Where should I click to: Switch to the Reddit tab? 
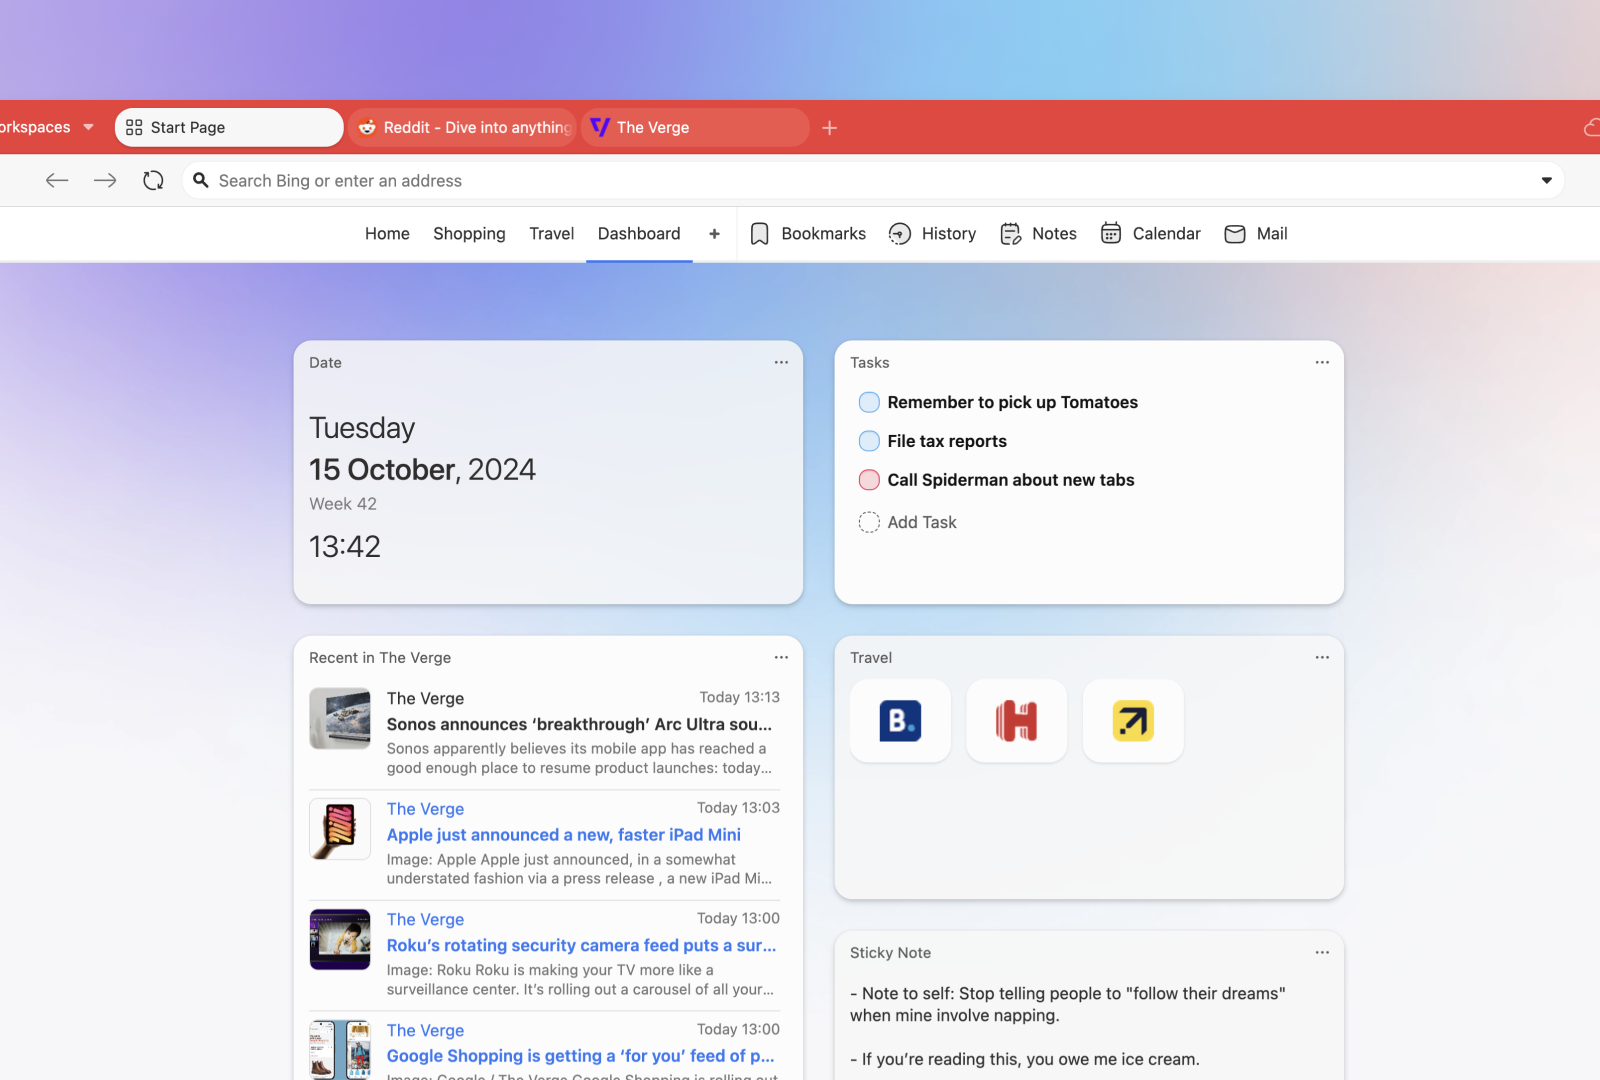pos(463,127)
